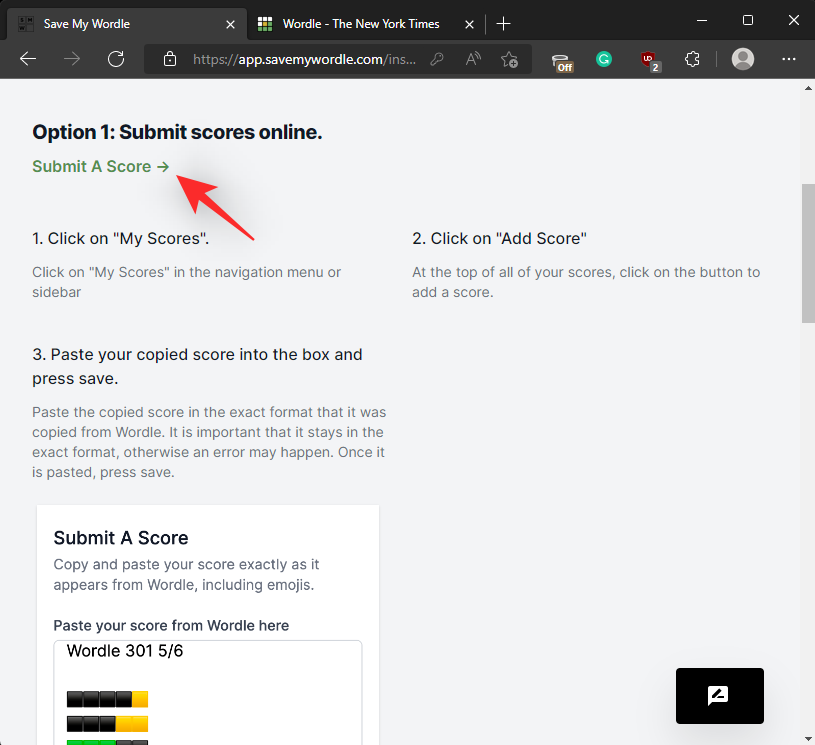815x745 pixels.
Task: Click inside the Wordle score paste box
Action: (208, 690)
